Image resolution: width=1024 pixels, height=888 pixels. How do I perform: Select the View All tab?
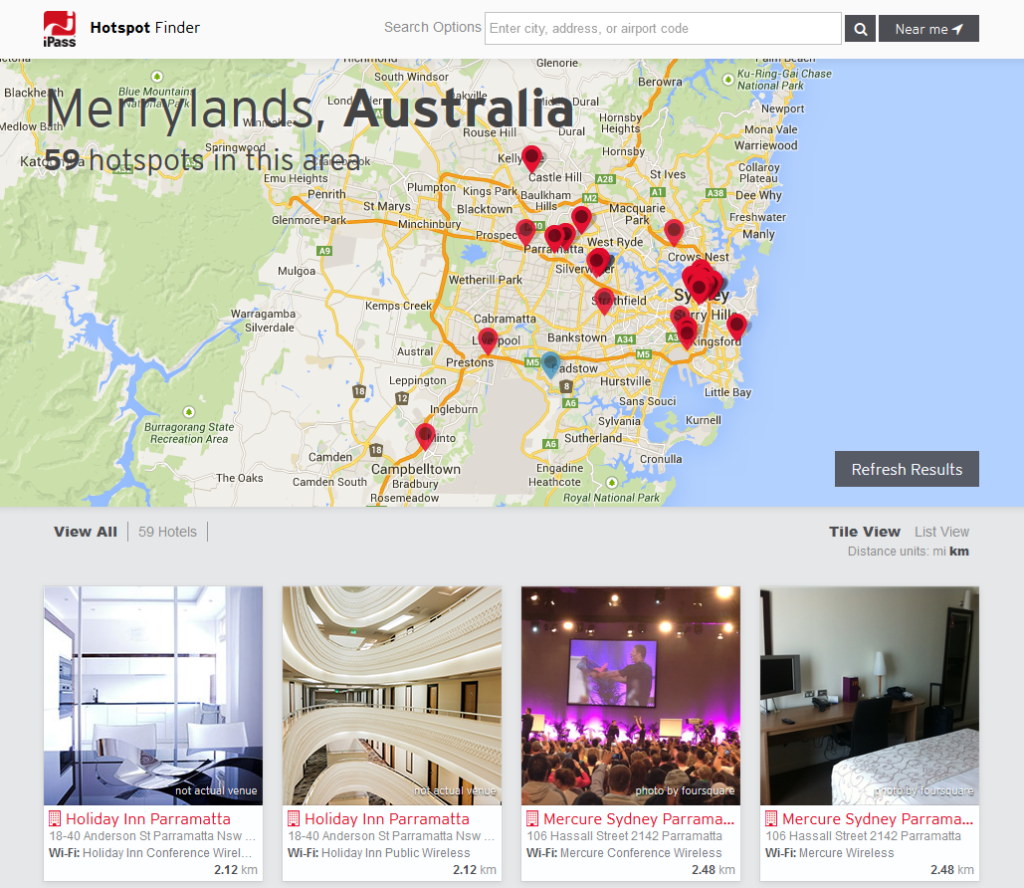tap(86, 531)
